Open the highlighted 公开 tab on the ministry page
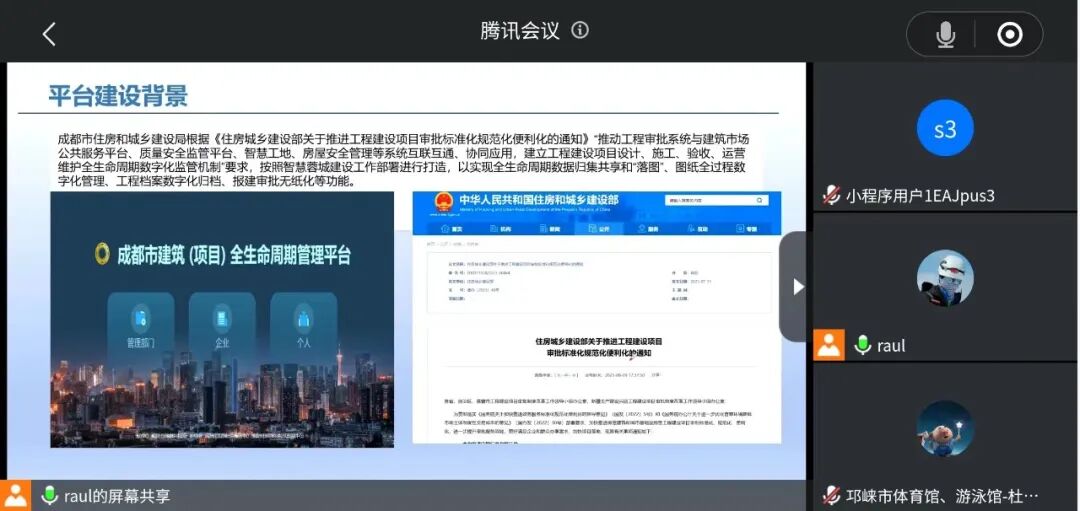Screen dimensions: 1080x511 597,229
